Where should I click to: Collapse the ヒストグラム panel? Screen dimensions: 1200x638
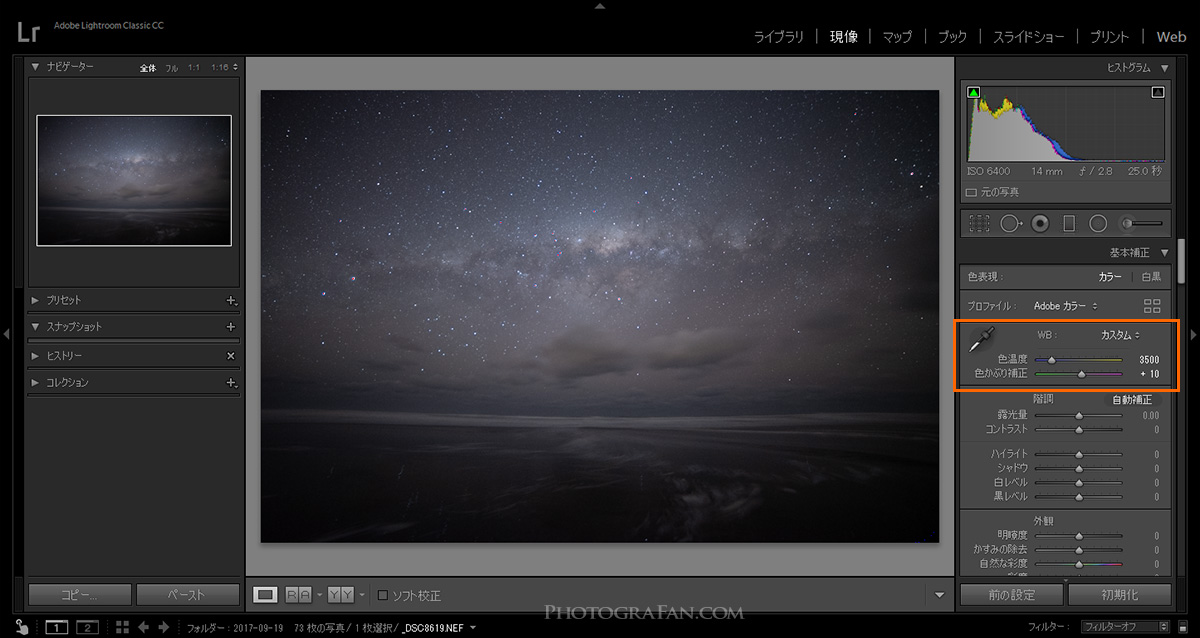pos(1164,67)
